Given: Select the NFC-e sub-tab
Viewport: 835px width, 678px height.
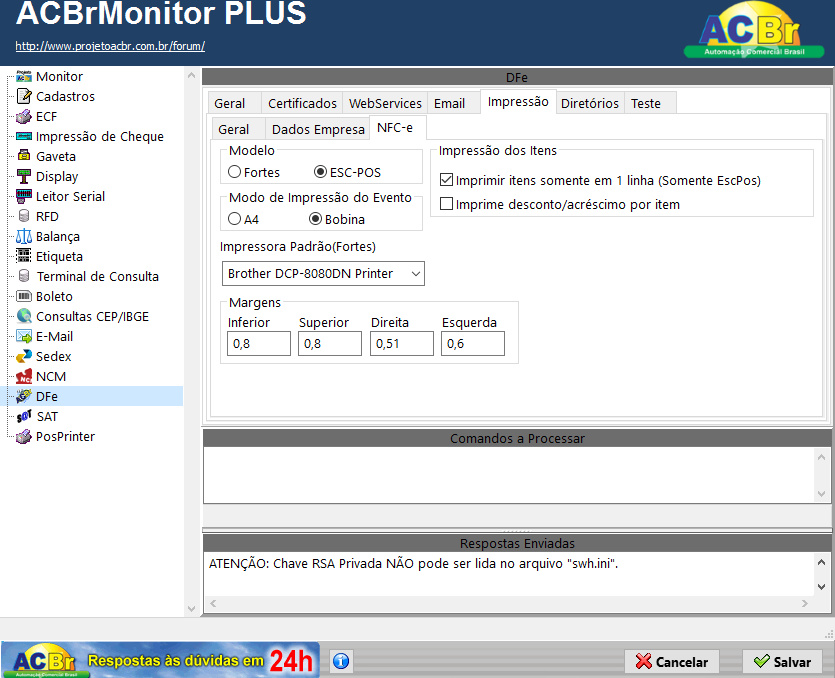Looking at the screenshot, I should coord(395,128).
